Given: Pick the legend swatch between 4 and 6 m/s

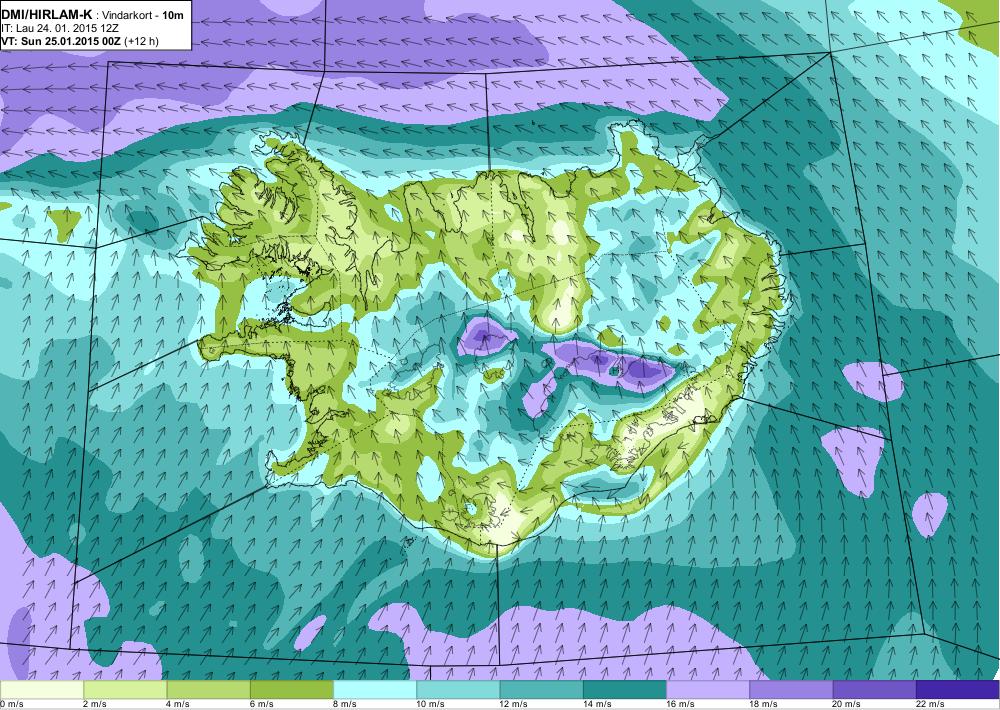Looking at the screenshot, I should (209, 690).
